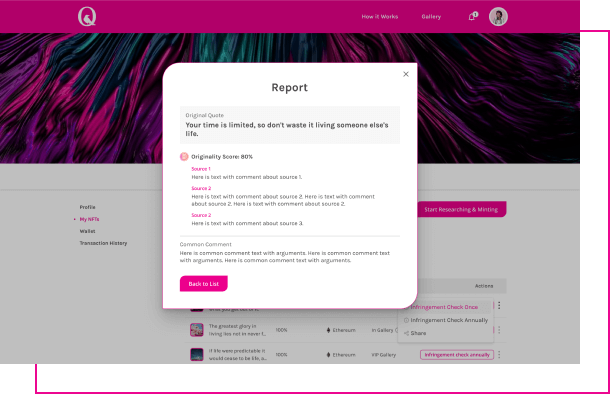
Task: Click the If life were predictable quote text
Action: [x=238, y=354]
